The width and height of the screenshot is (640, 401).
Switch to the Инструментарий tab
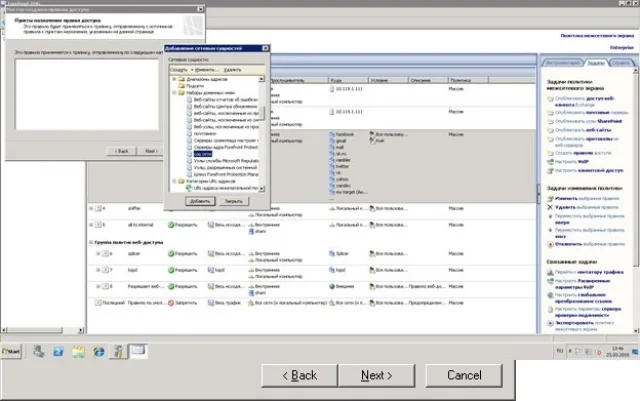tap(562, 63)
